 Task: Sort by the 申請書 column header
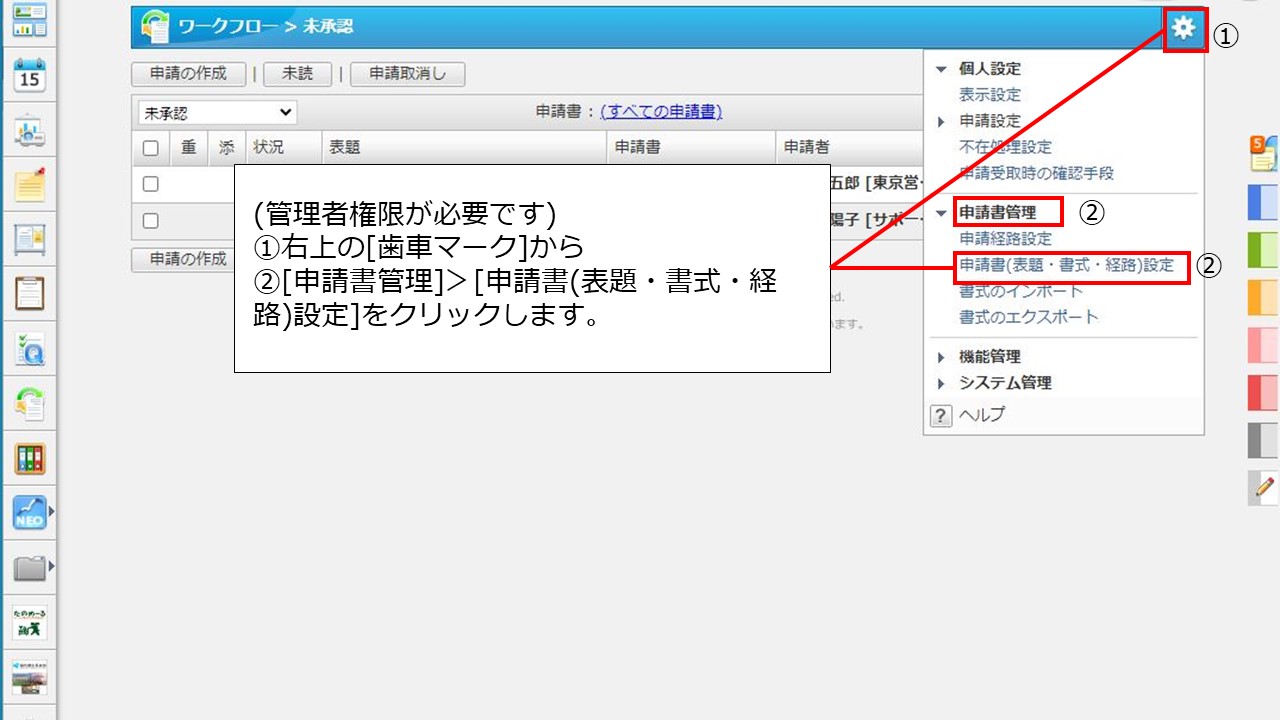638,147
